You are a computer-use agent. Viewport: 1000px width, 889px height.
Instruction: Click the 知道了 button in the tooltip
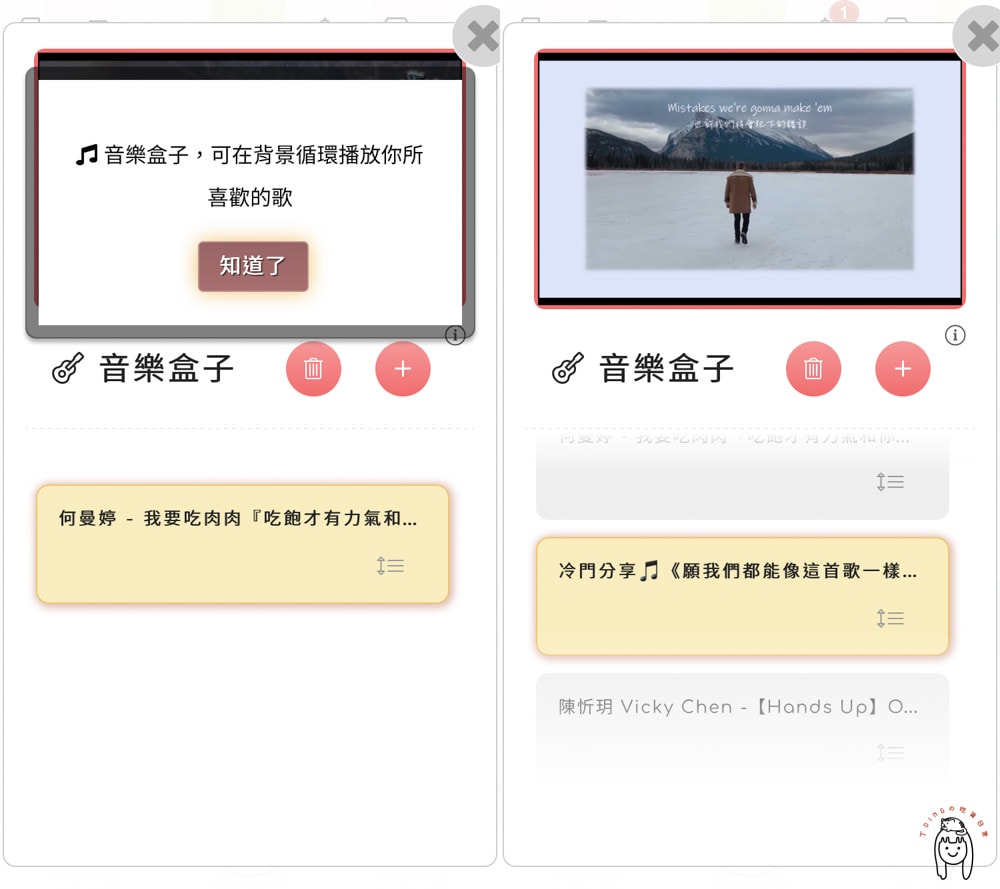click(253, 266)
